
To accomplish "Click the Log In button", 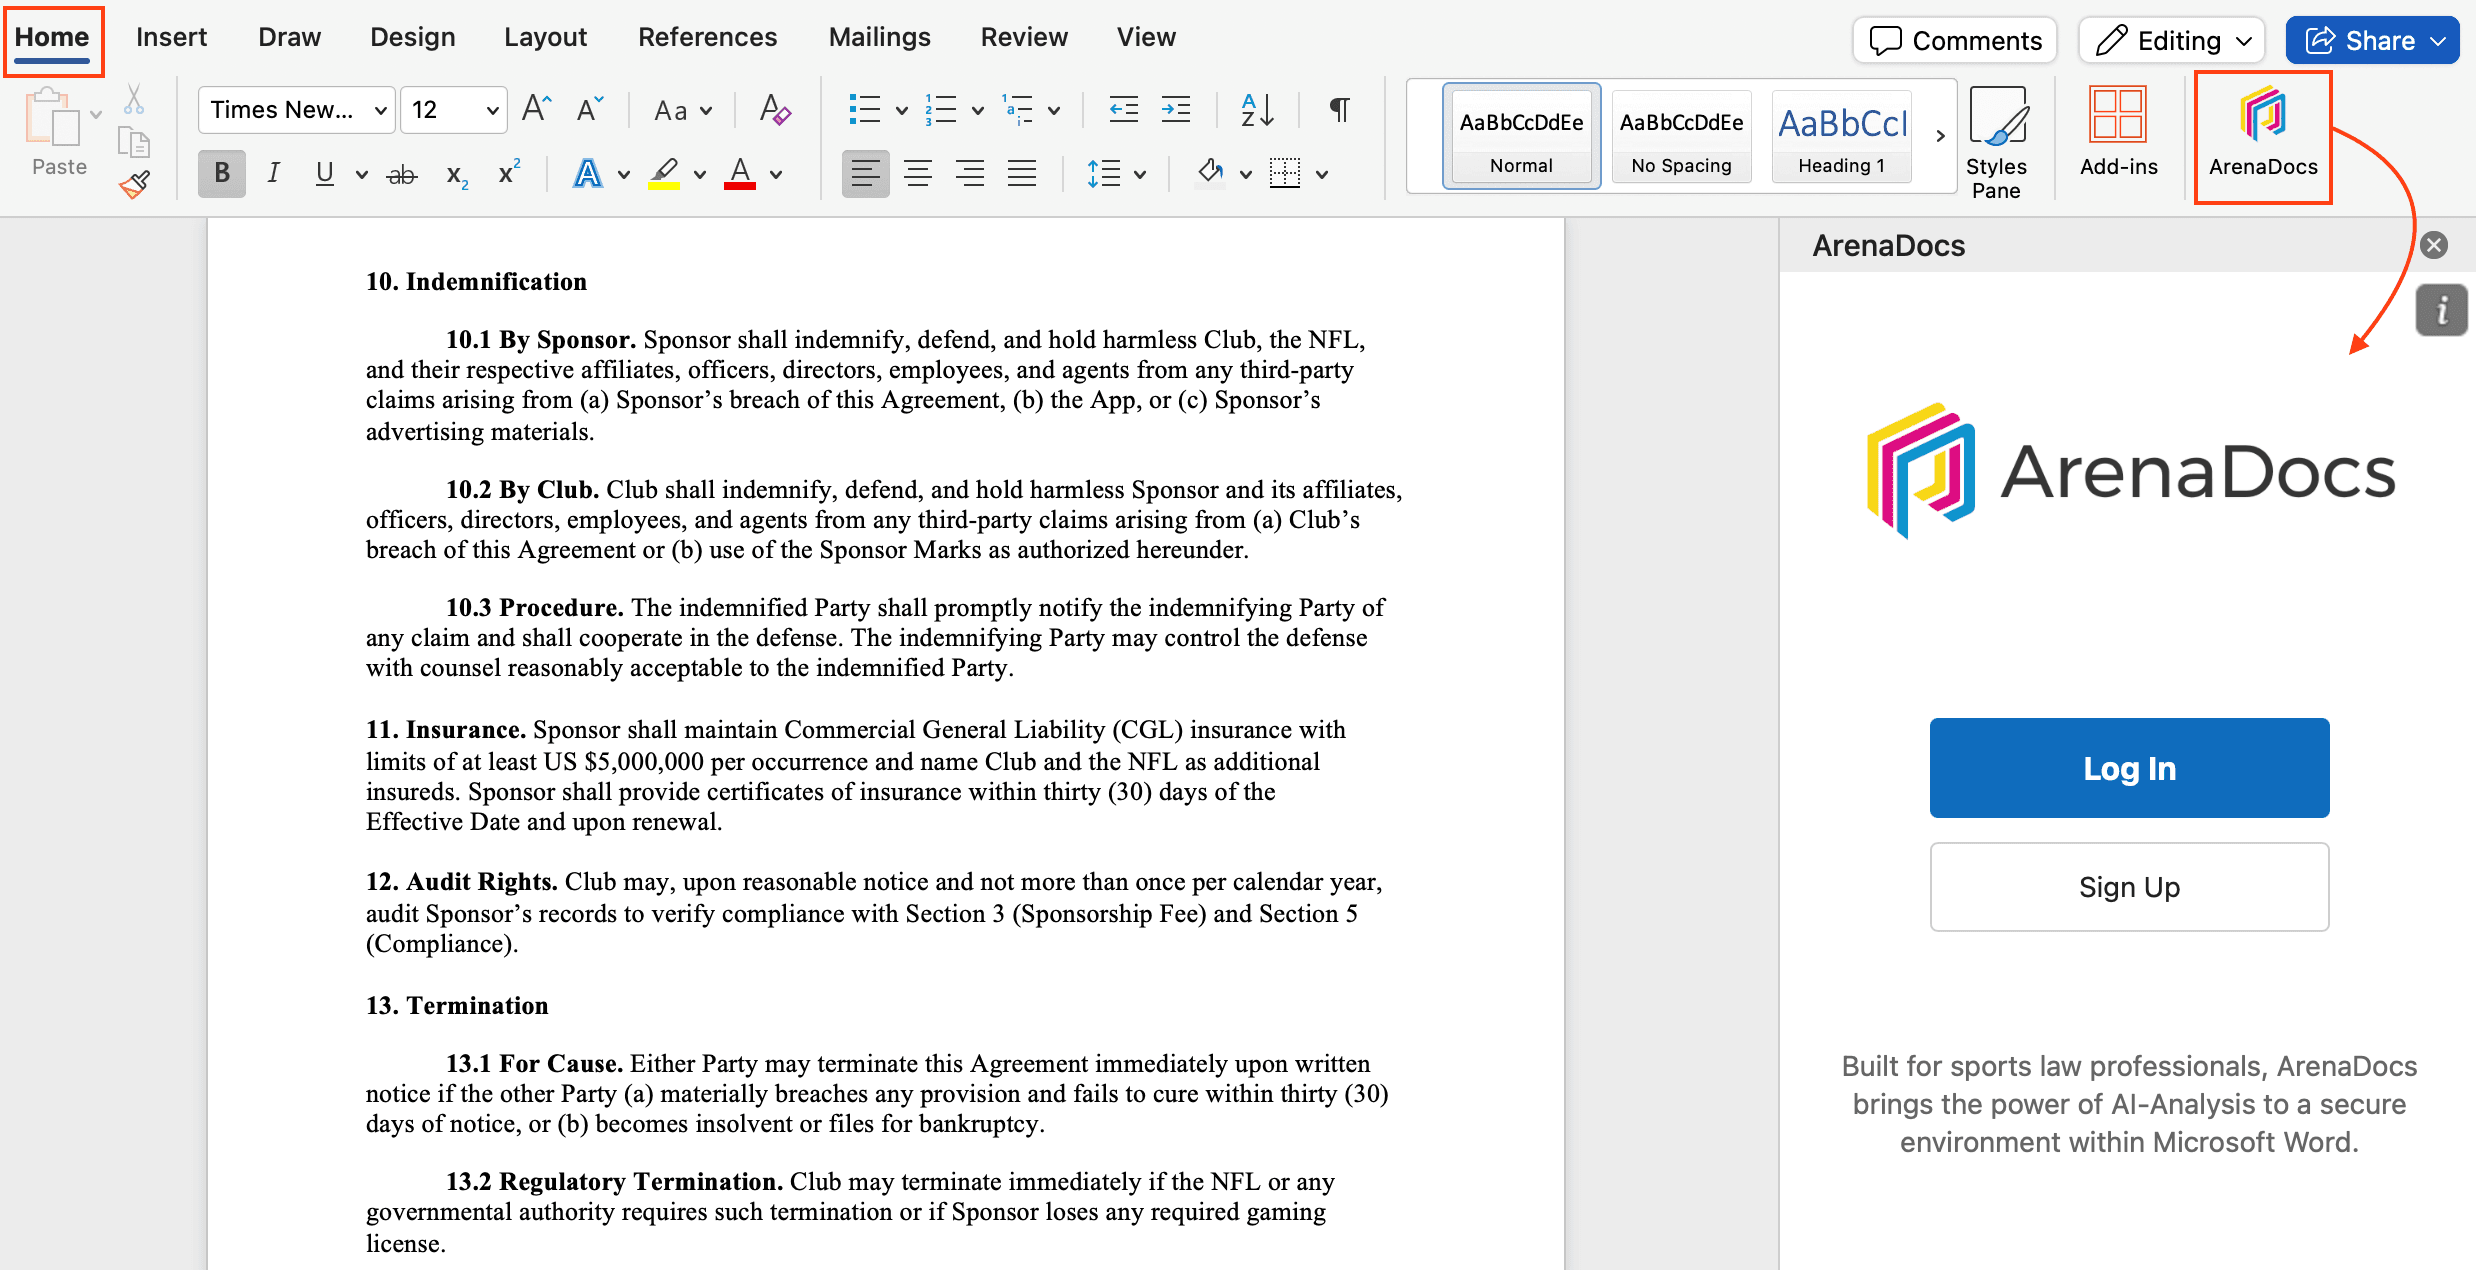I will coord(2129,768).
